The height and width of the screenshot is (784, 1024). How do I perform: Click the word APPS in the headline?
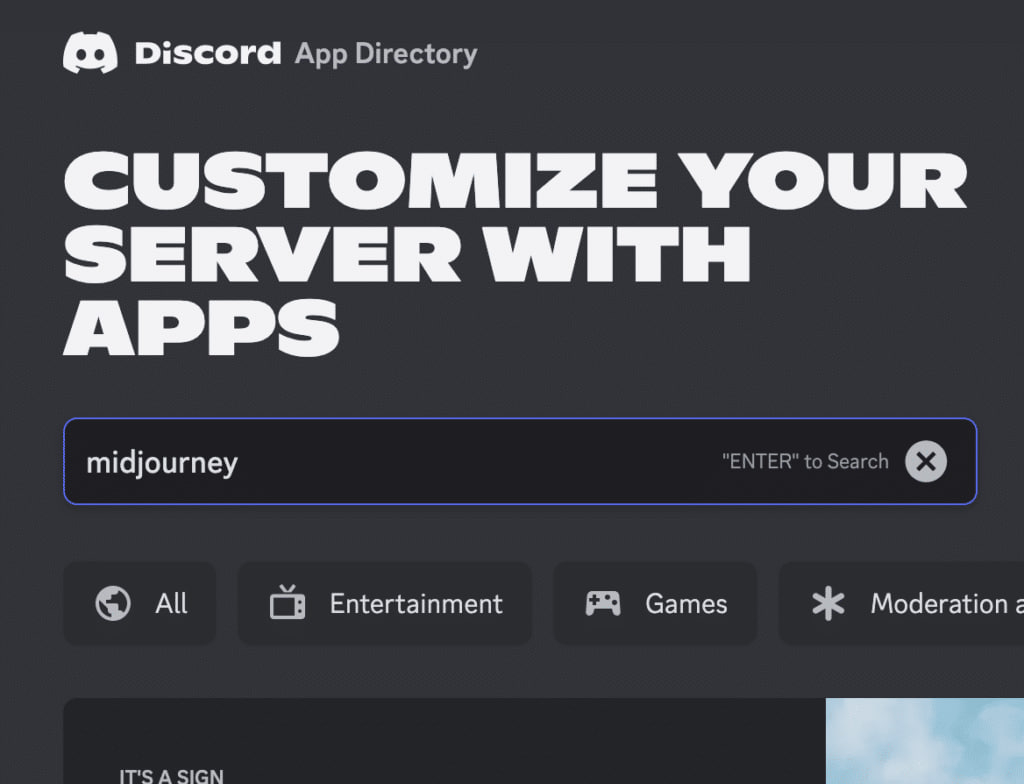pyautogui.click(x=201, y=325)
